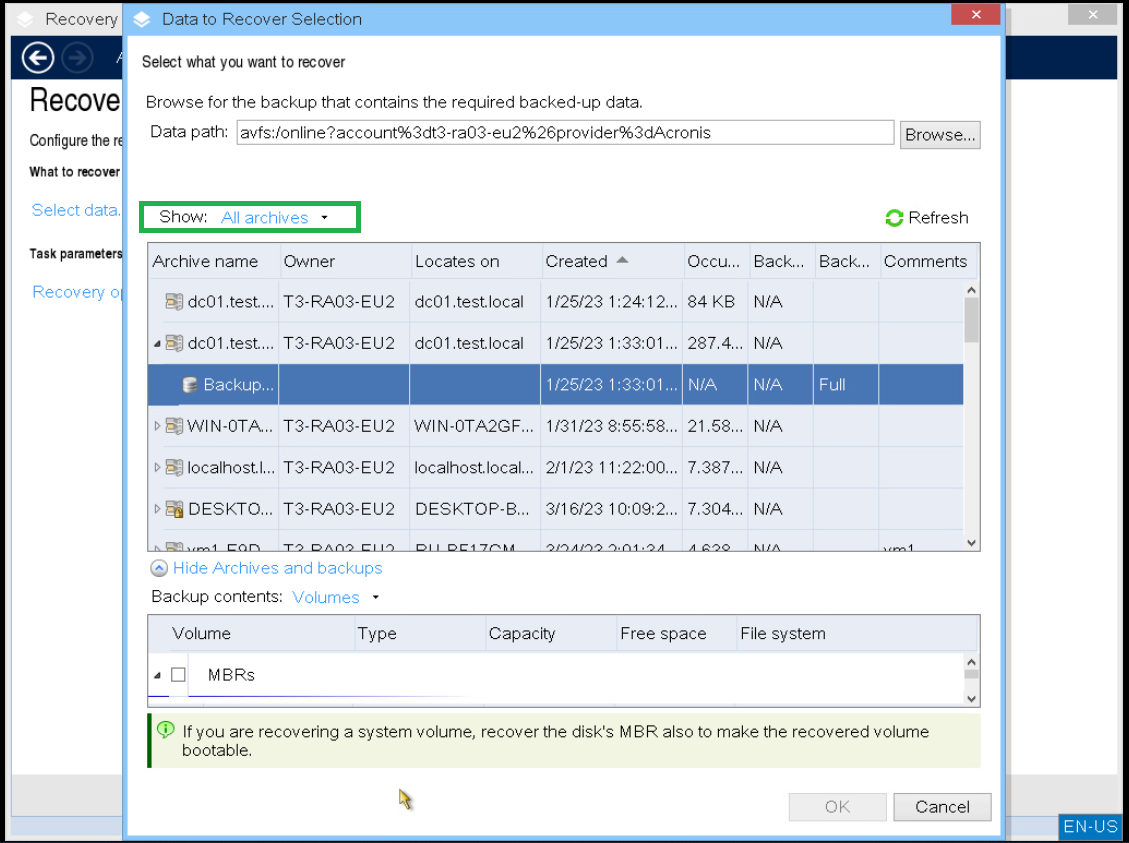Viewport: 1129px width, 843px height.
Task: Collapse the expanded dc01.test archive entry
Action: 154,343
